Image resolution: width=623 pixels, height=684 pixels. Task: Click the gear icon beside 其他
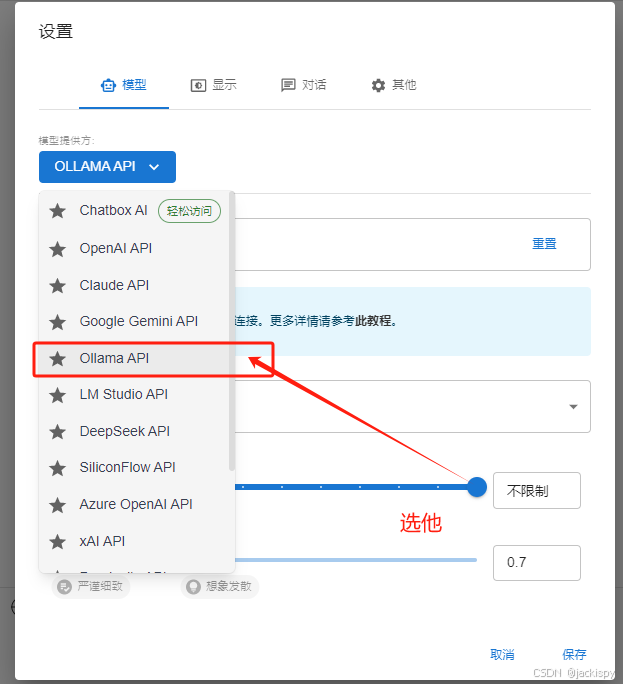point(378,85)
